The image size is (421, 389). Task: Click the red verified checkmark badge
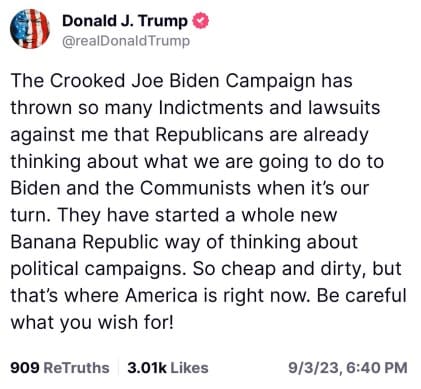tap(201, 21)
